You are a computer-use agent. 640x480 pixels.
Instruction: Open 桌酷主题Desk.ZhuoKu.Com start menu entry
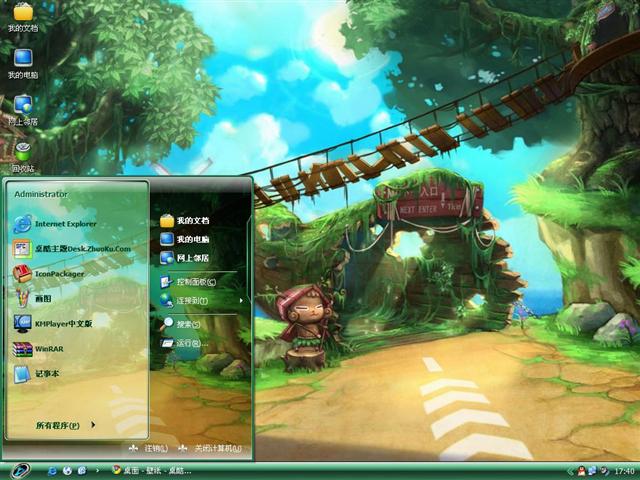pyautogui.click(x=72, y=249)
